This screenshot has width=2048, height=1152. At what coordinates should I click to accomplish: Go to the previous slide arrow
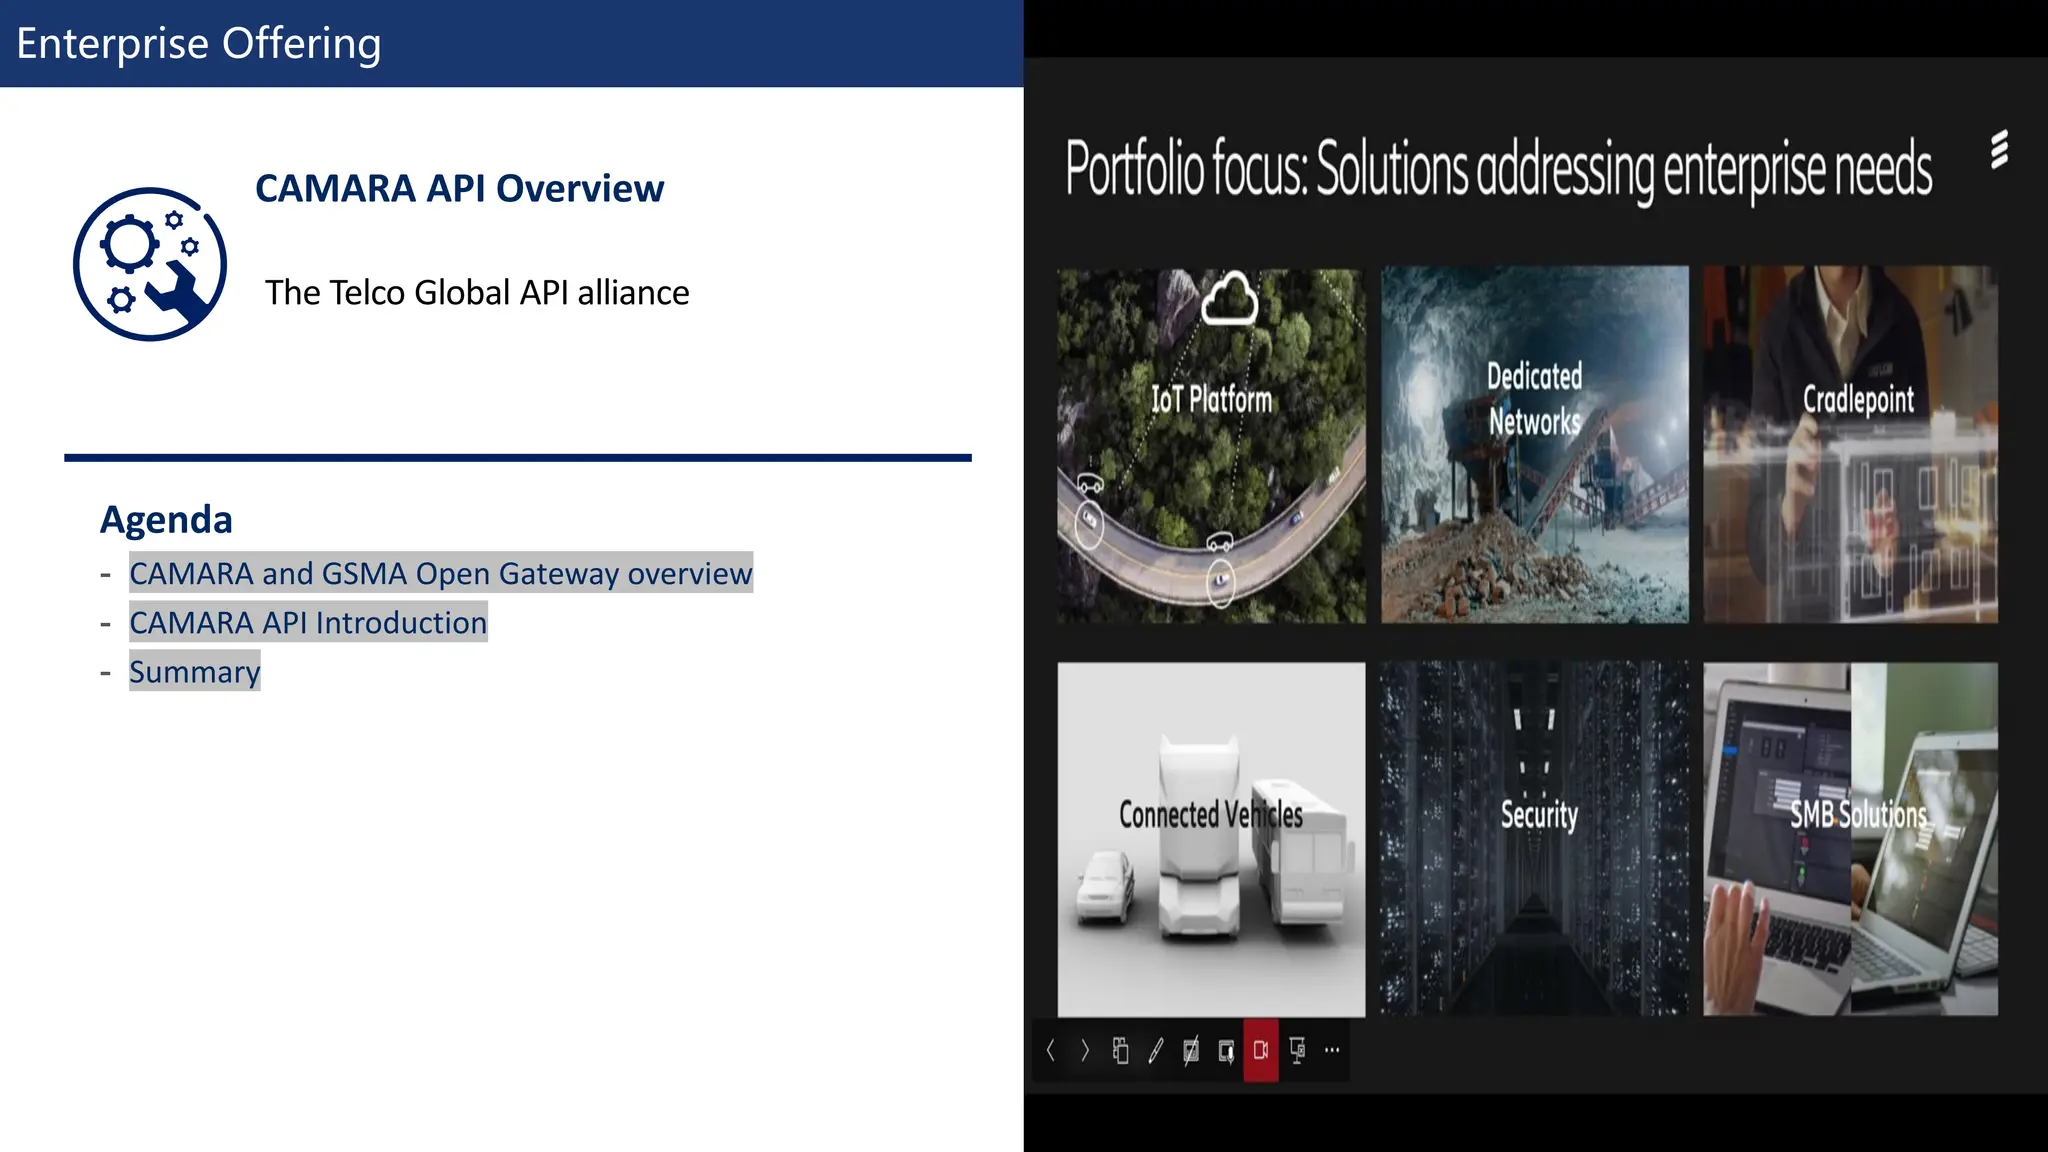(x=1050, y=1050)
